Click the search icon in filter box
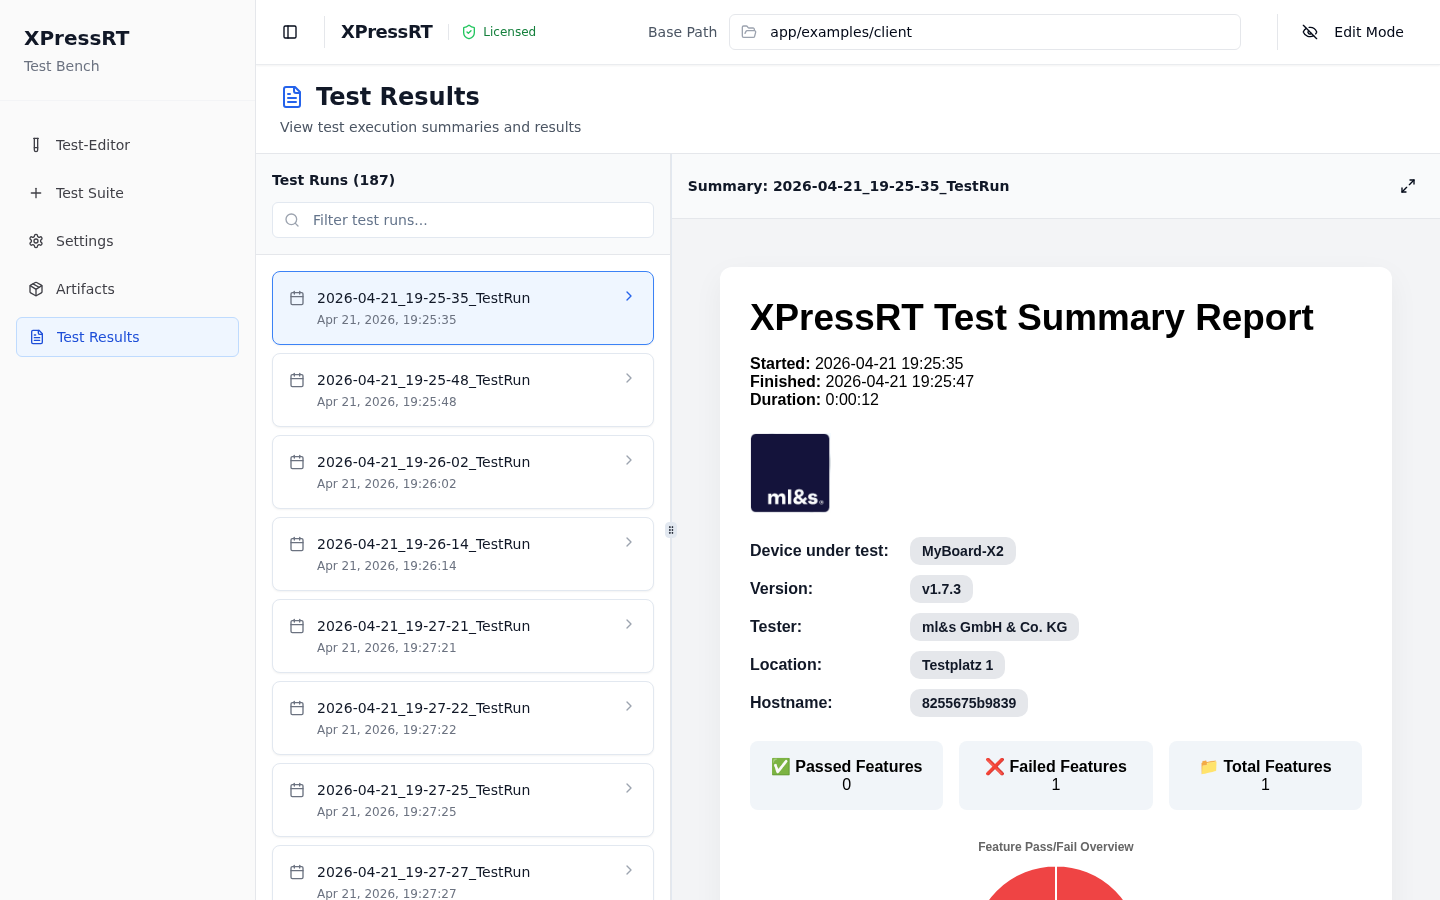This screenshot has height=900, width=1440. (x=292, y=220)
